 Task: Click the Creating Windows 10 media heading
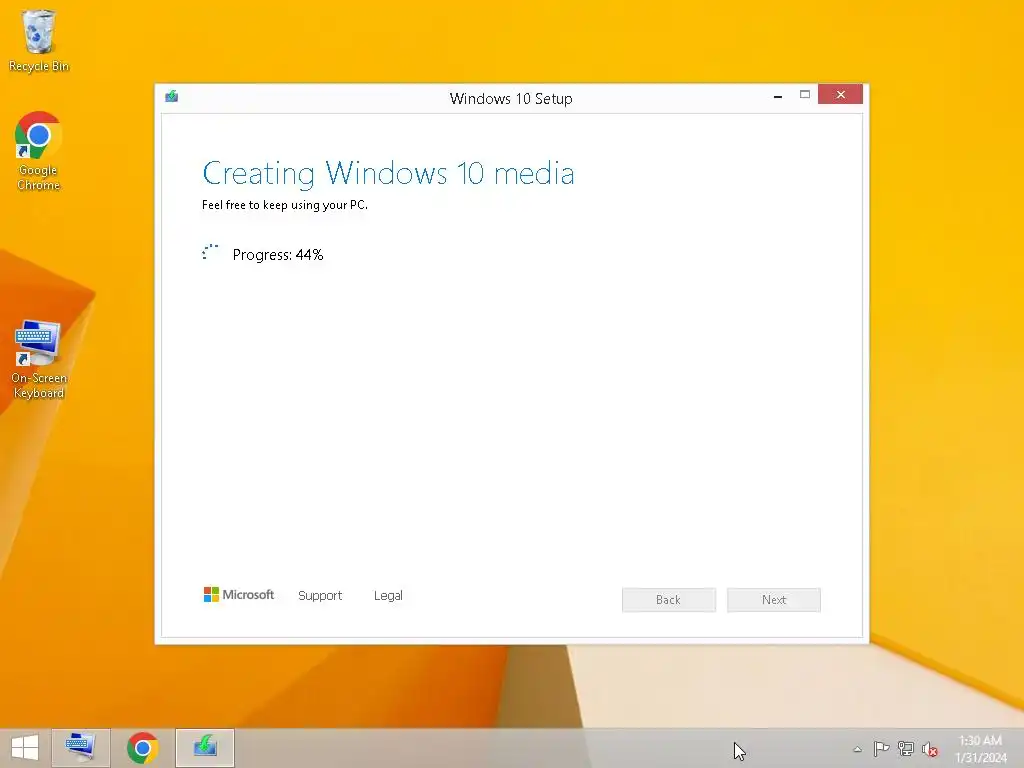[x=388, y=173]
